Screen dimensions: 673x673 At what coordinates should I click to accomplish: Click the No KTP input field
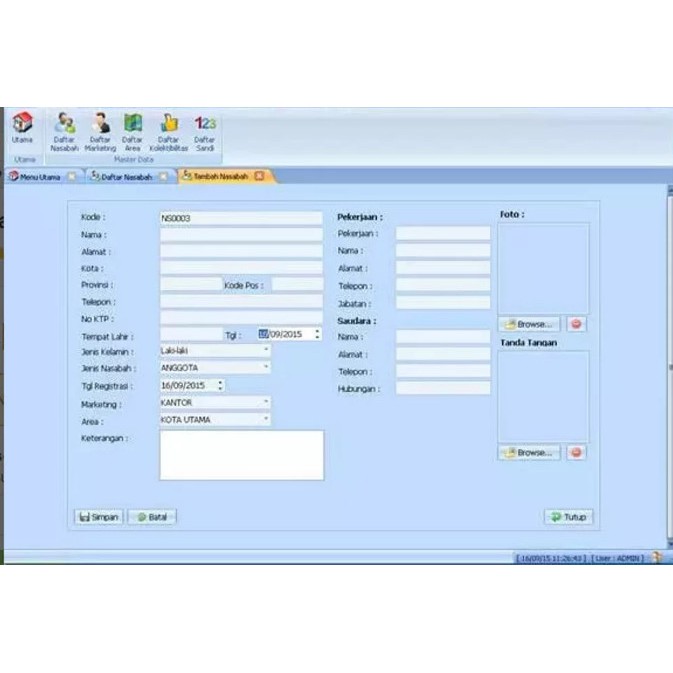pos(241,318)
